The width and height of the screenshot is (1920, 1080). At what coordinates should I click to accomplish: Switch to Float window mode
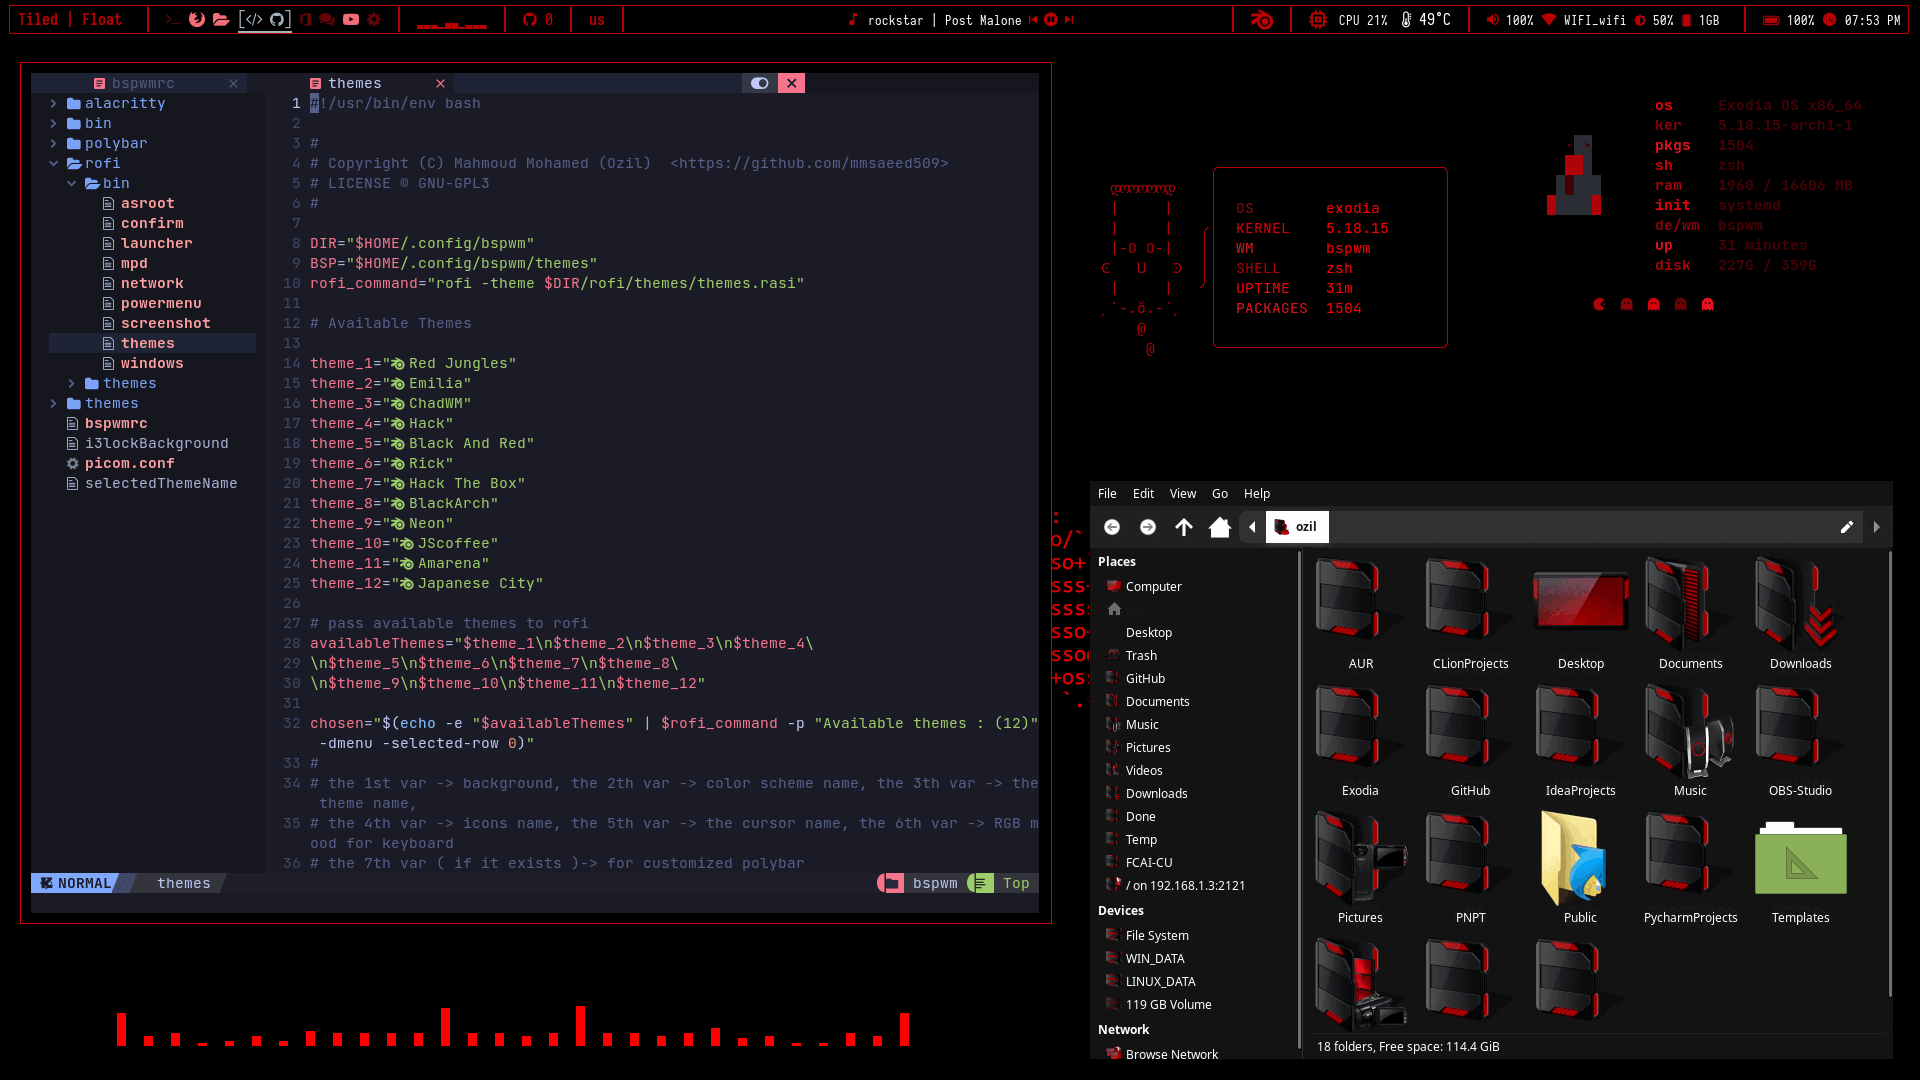point(102,20)
